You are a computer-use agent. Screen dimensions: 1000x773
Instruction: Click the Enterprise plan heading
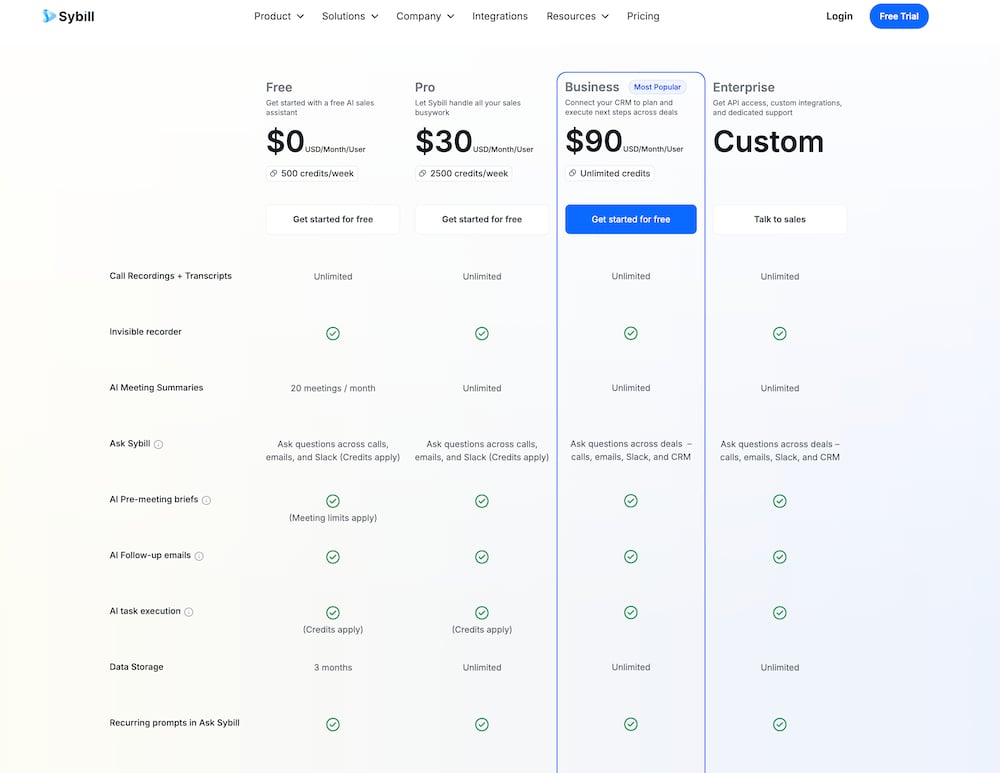pos(744,87)
